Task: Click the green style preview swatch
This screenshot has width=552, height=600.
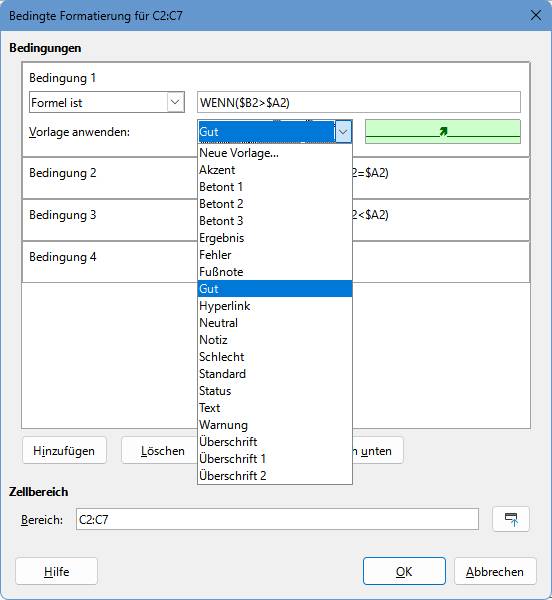Action: pyautogui.click(x=443, y=132)
